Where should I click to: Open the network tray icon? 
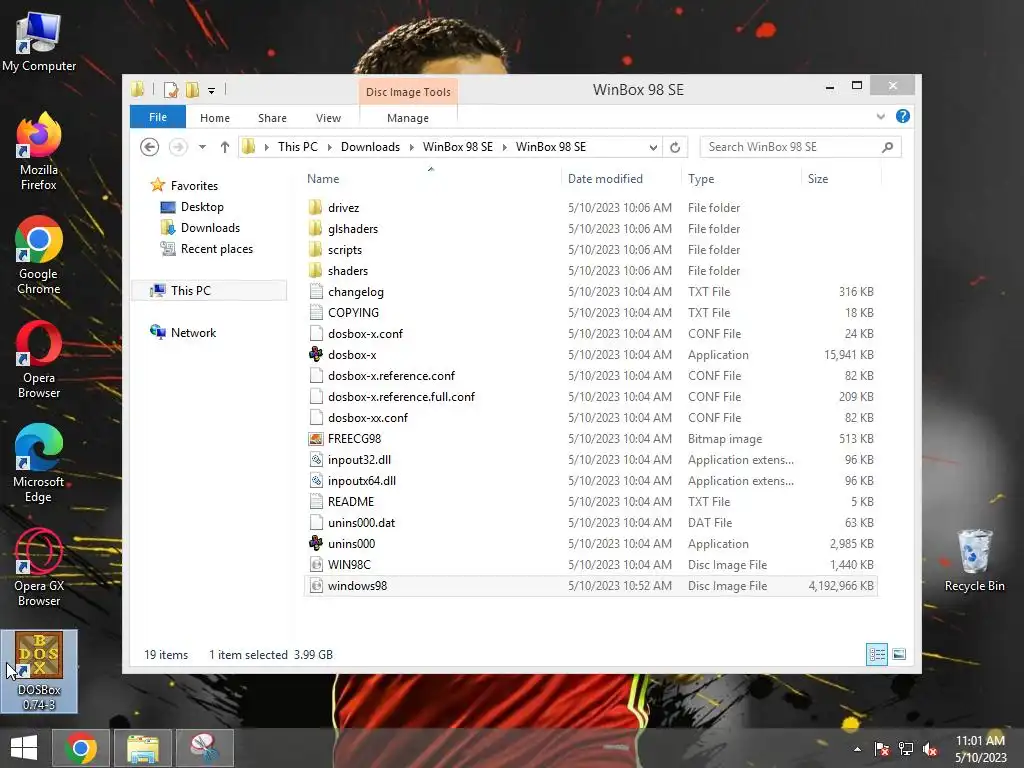[906, 749]
